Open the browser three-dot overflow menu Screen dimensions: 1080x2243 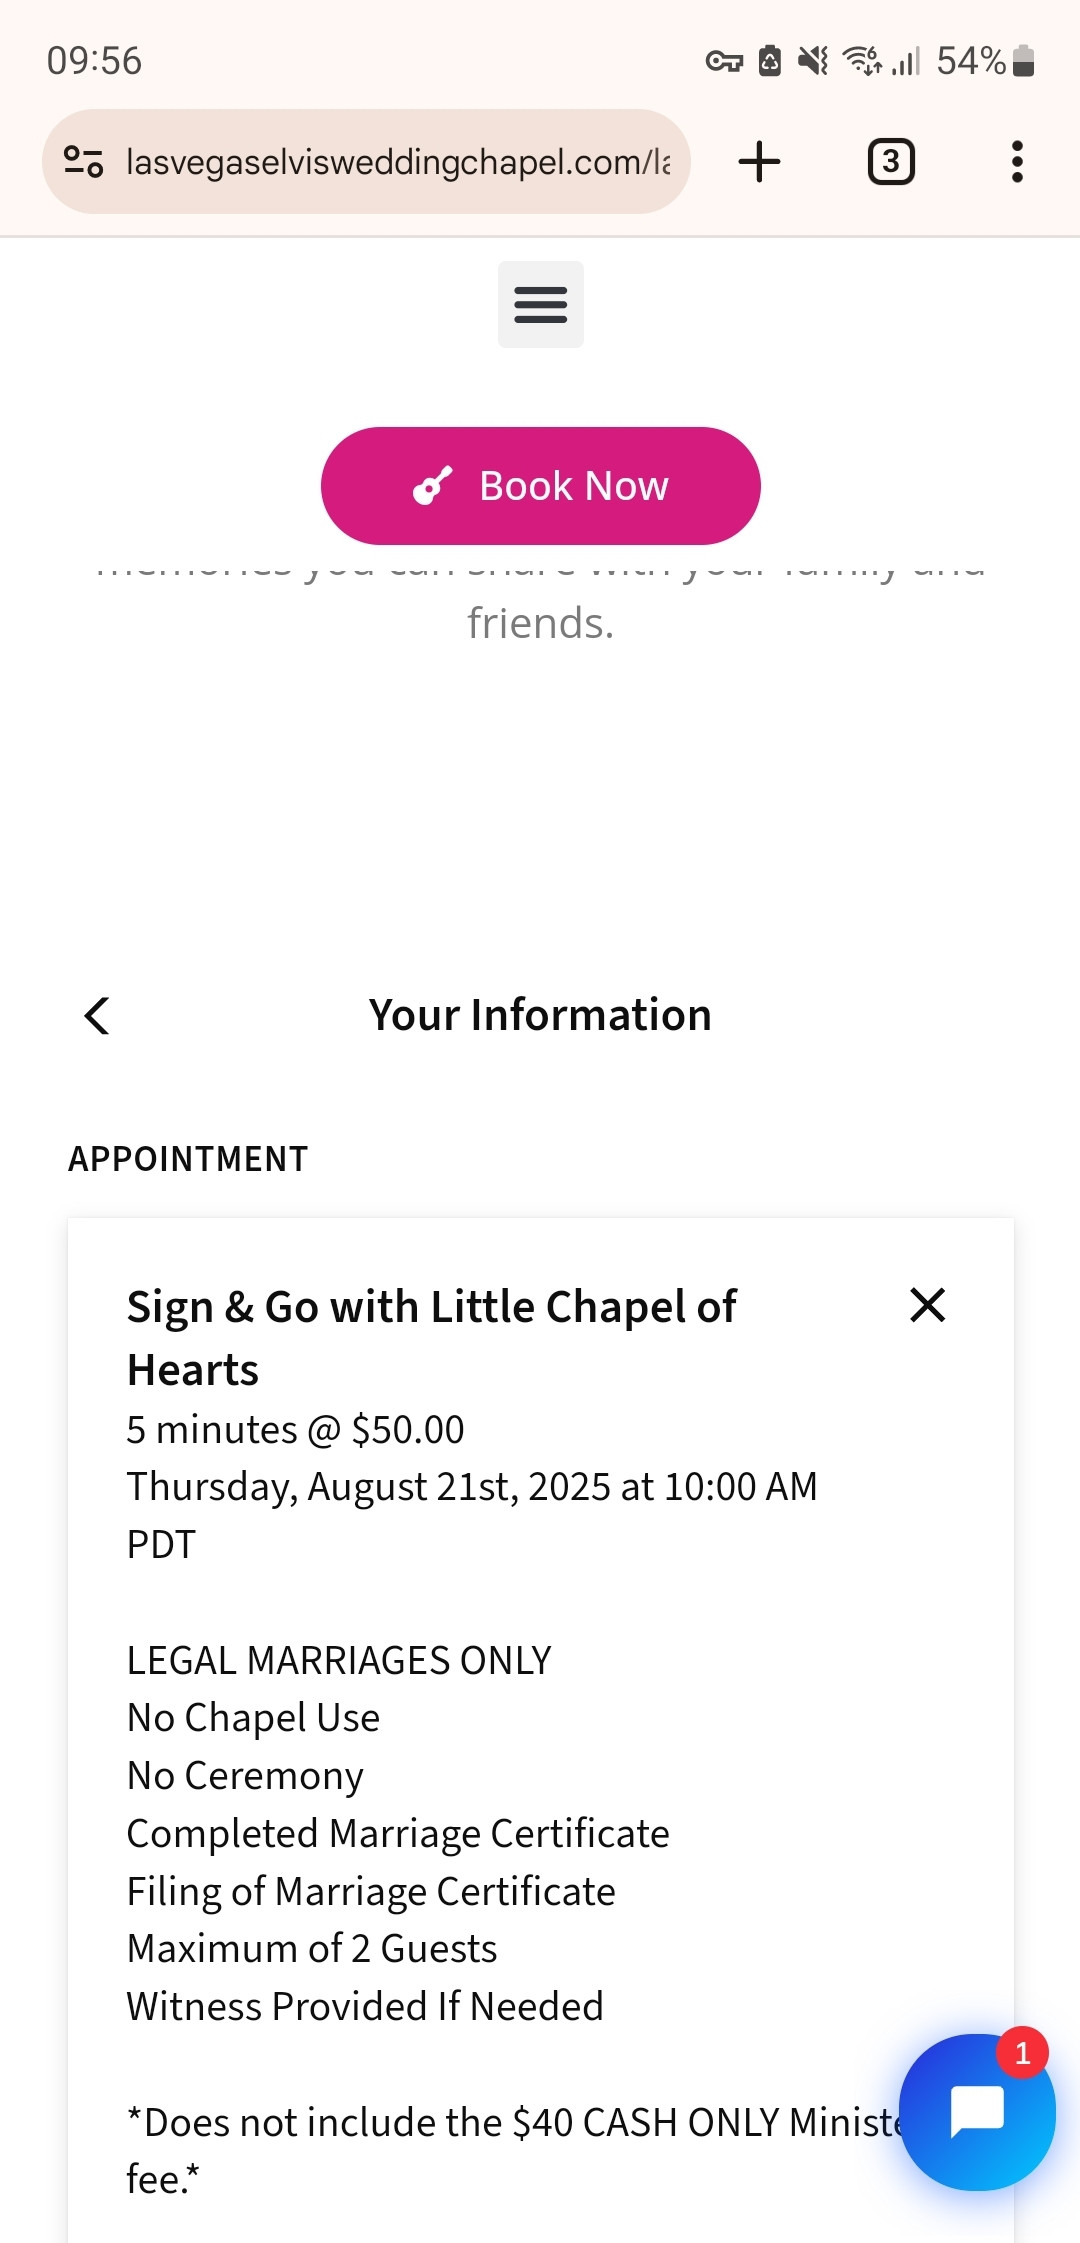[1017, 162]
